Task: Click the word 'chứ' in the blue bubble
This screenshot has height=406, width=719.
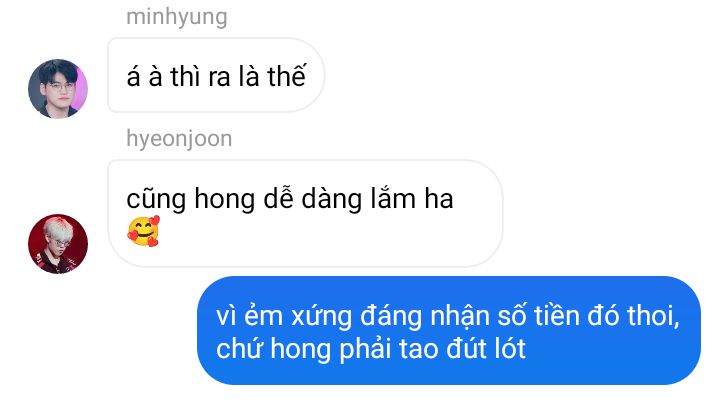Action: (239, 349)
